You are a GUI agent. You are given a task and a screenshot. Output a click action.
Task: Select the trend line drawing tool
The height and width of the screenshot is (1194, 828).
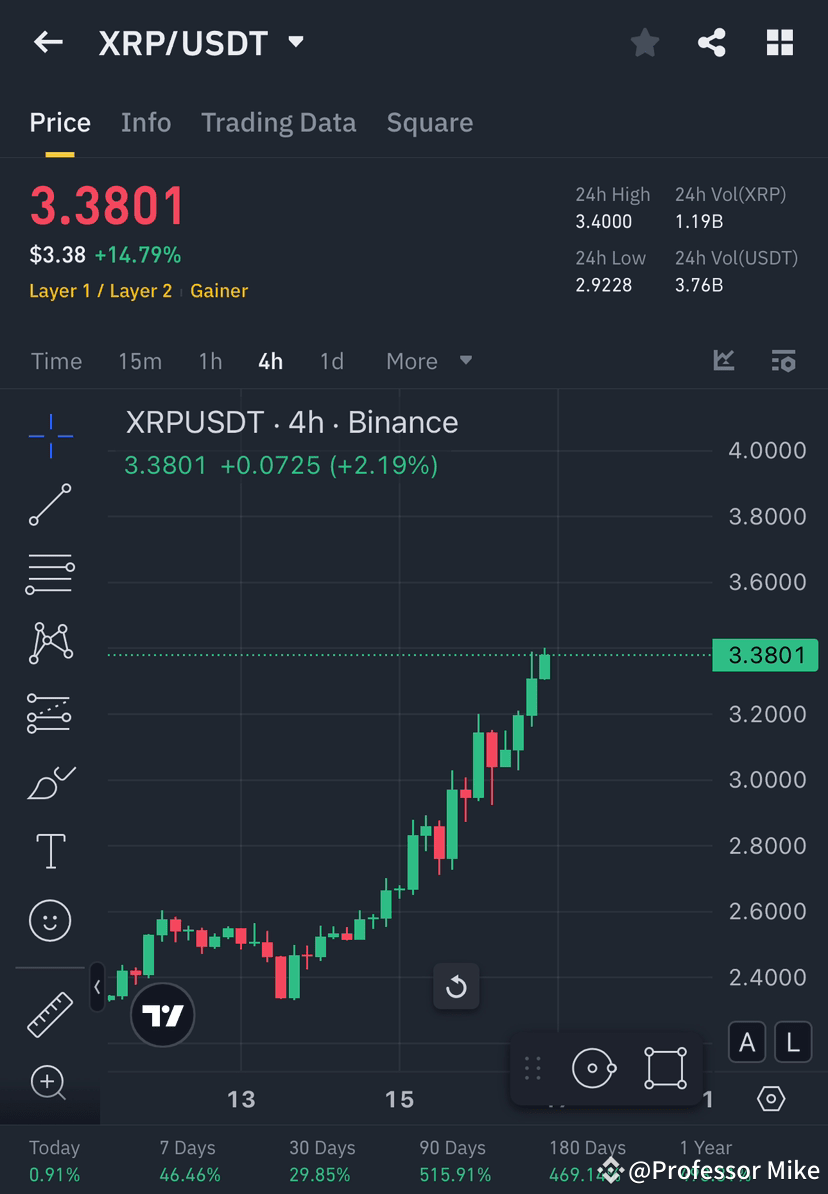click(x=50, y=505)
